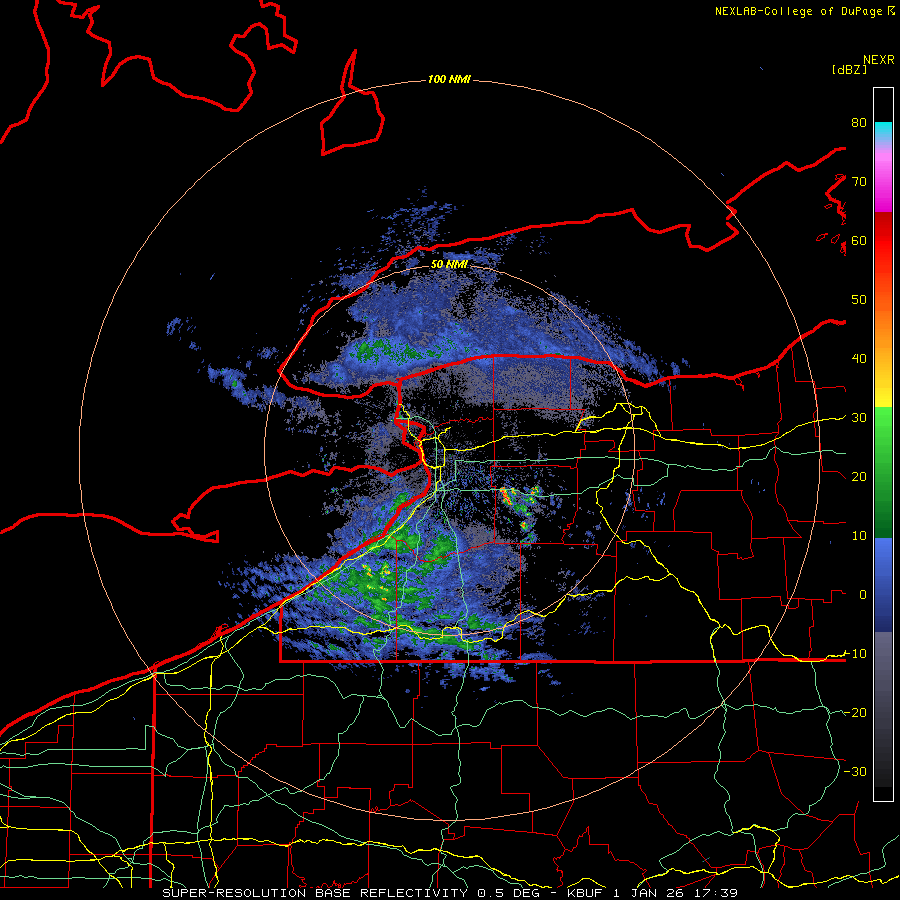900x900 pixels.
Task: Click the -20 value on the dBZ scale
Action: 855,712
